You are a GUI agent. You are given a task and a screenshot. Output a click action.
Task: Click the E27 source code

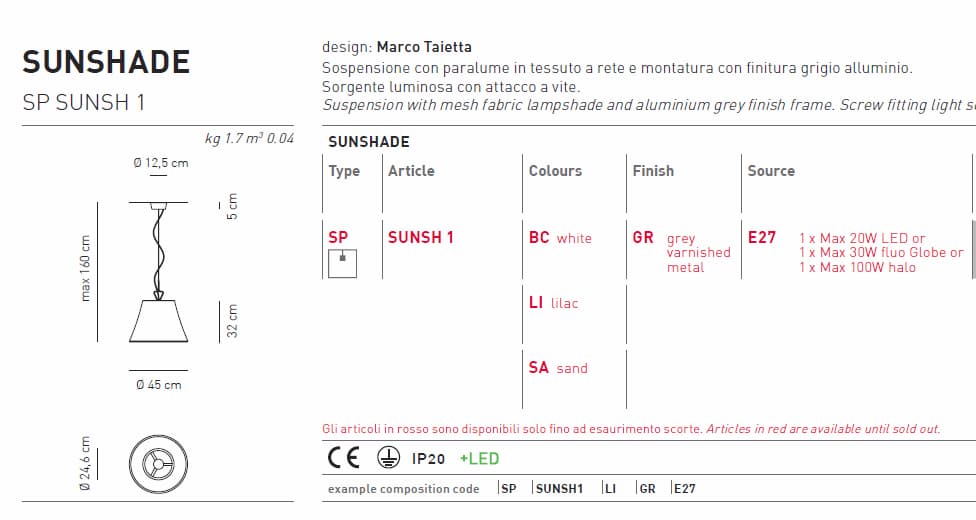pos(762,237)
